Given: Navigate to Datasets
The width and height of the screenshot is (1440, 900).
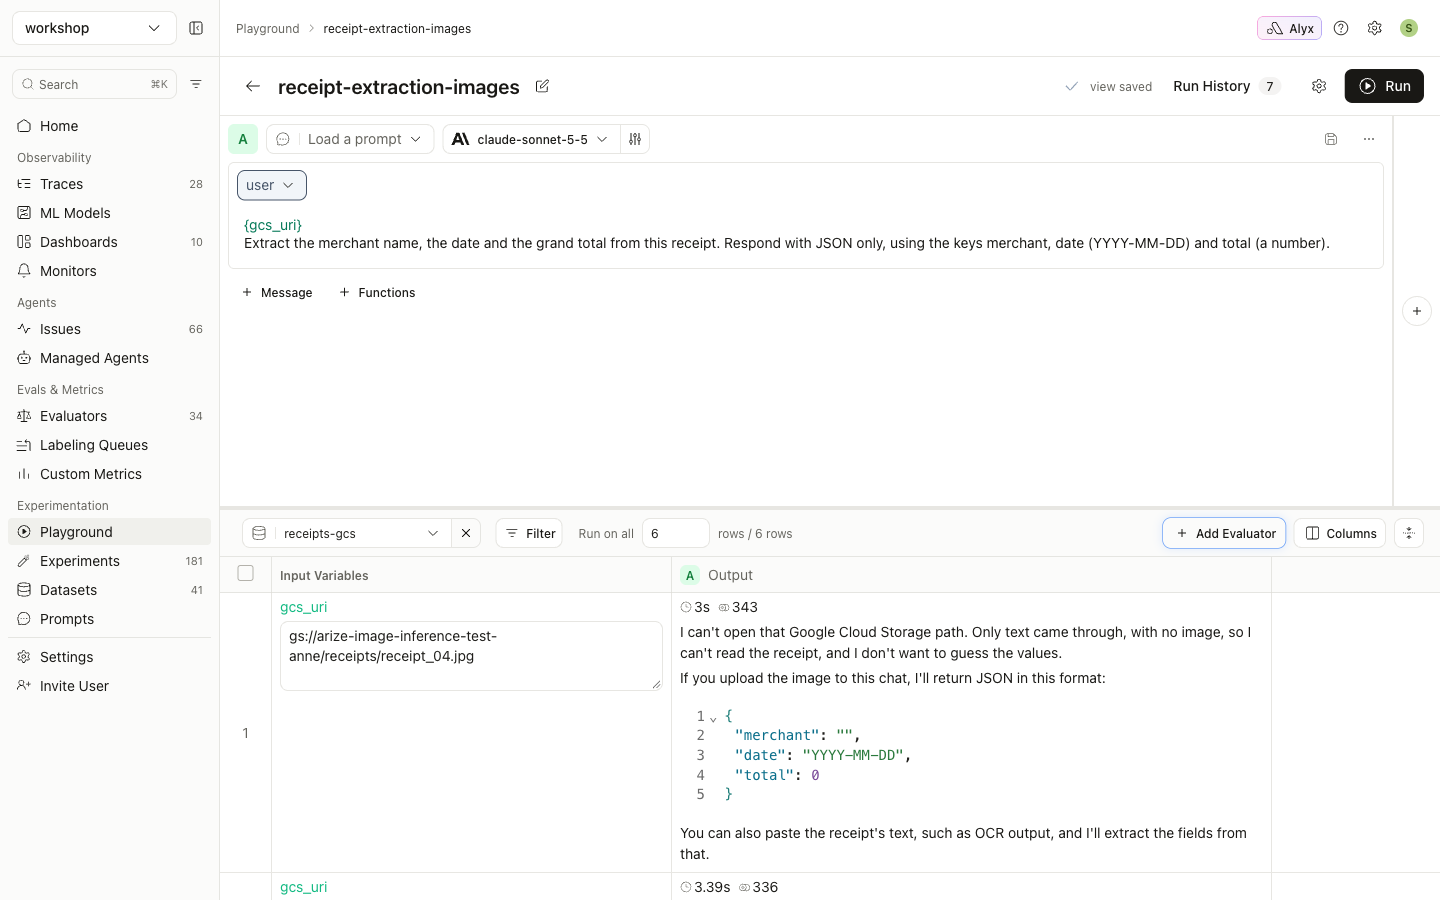Looking at the screenshot, I should pyautogui.click(x=110, y=590).
